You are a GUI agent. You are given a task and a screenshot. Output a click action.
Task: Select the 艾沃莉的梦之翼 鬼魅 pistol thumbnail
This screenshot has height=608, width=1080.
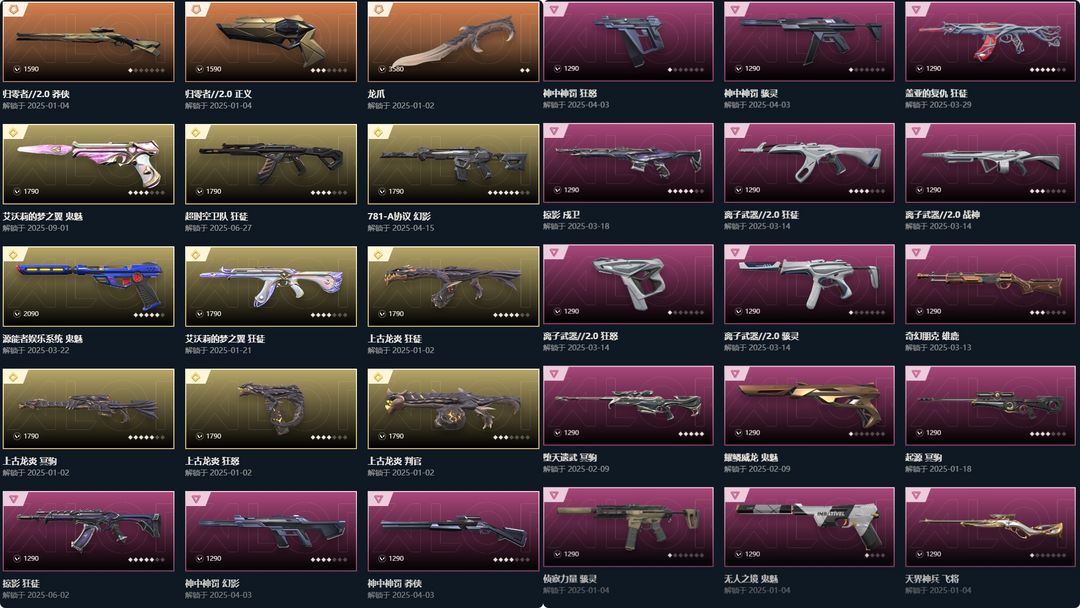pos(89,164)
